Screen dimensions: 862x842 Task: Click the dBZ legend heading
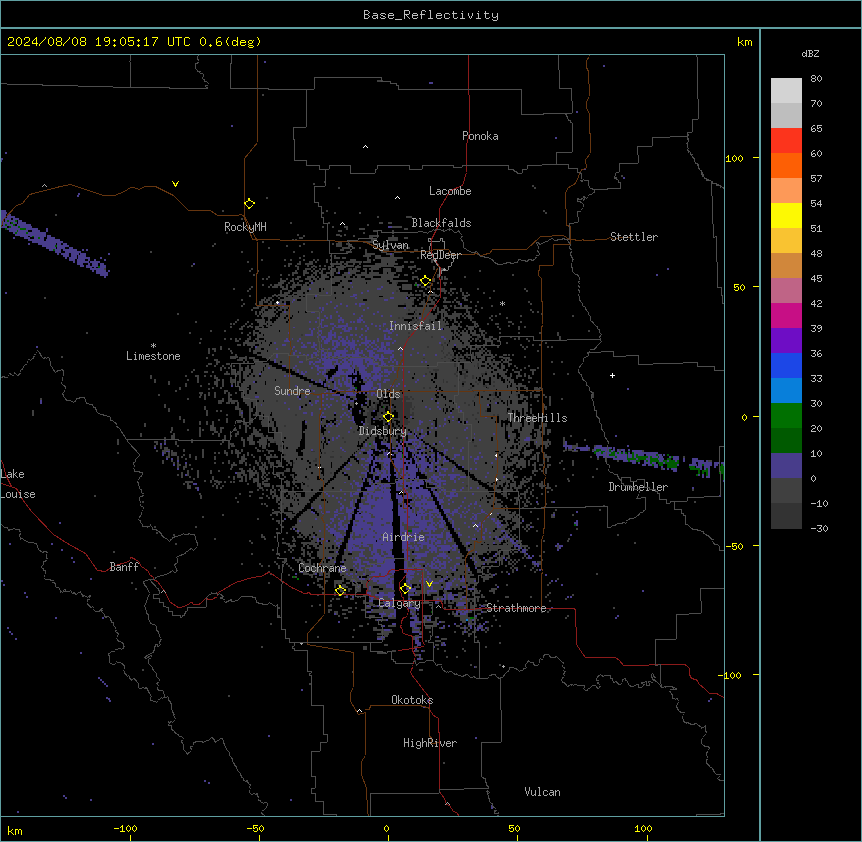(x=810, y=53)
